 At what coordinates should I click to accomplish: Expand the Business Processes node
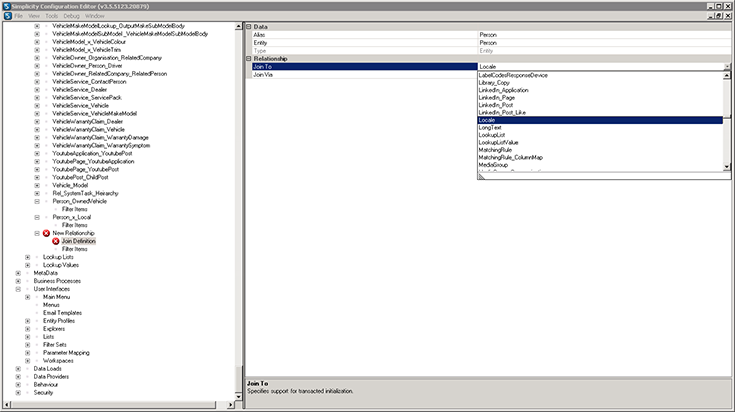pyautogui.click(x=19, y=281)
